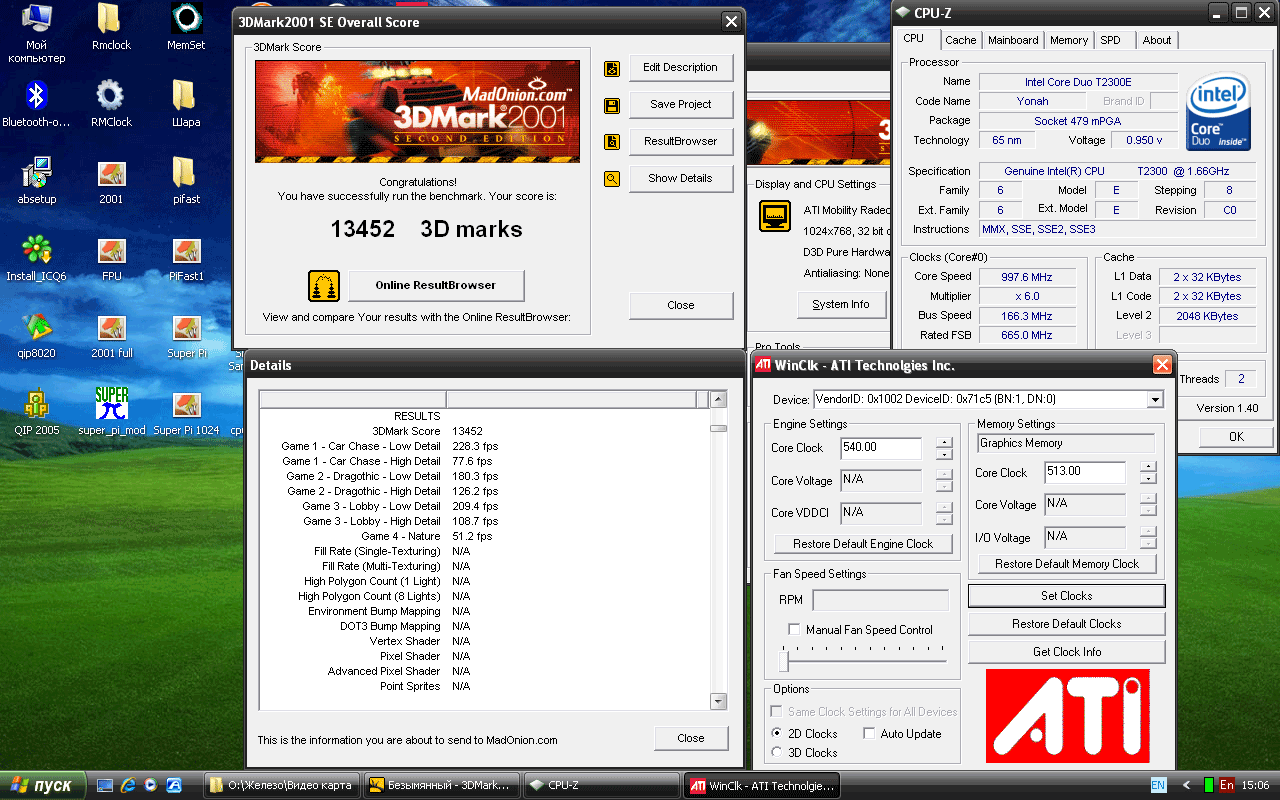Screen dimensions: 1280x800
Task: Open the Device dropdown in WinClk
Action: click(1155, 400)
